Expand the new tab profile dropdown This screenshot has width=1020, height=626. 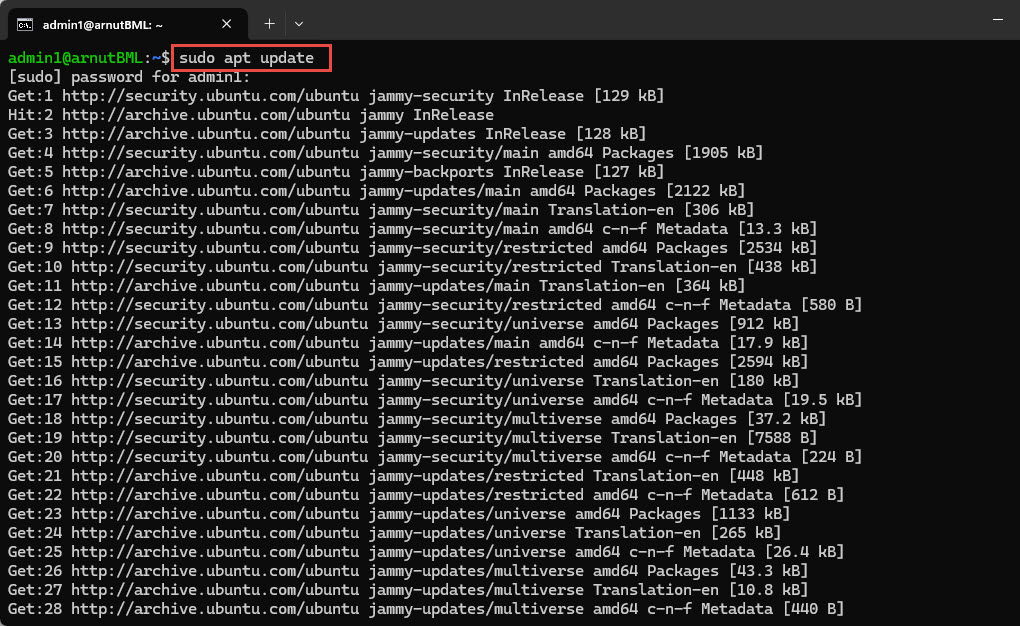299,24
